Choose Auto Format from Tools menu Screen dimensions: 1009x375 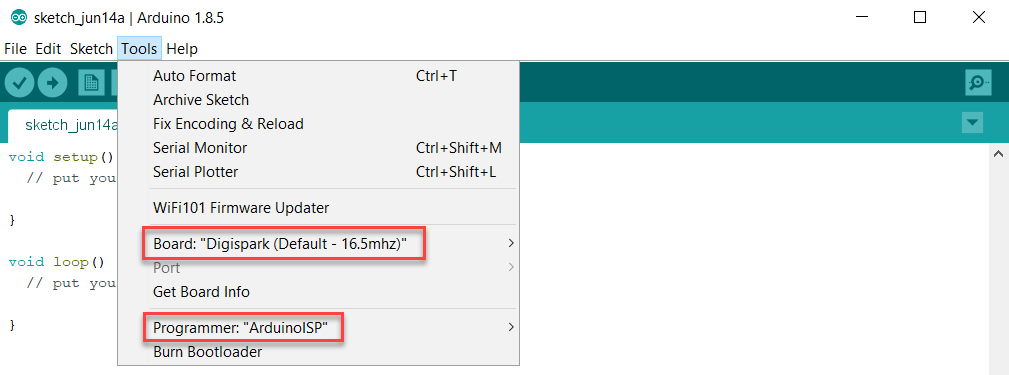[x=319, y=76]
